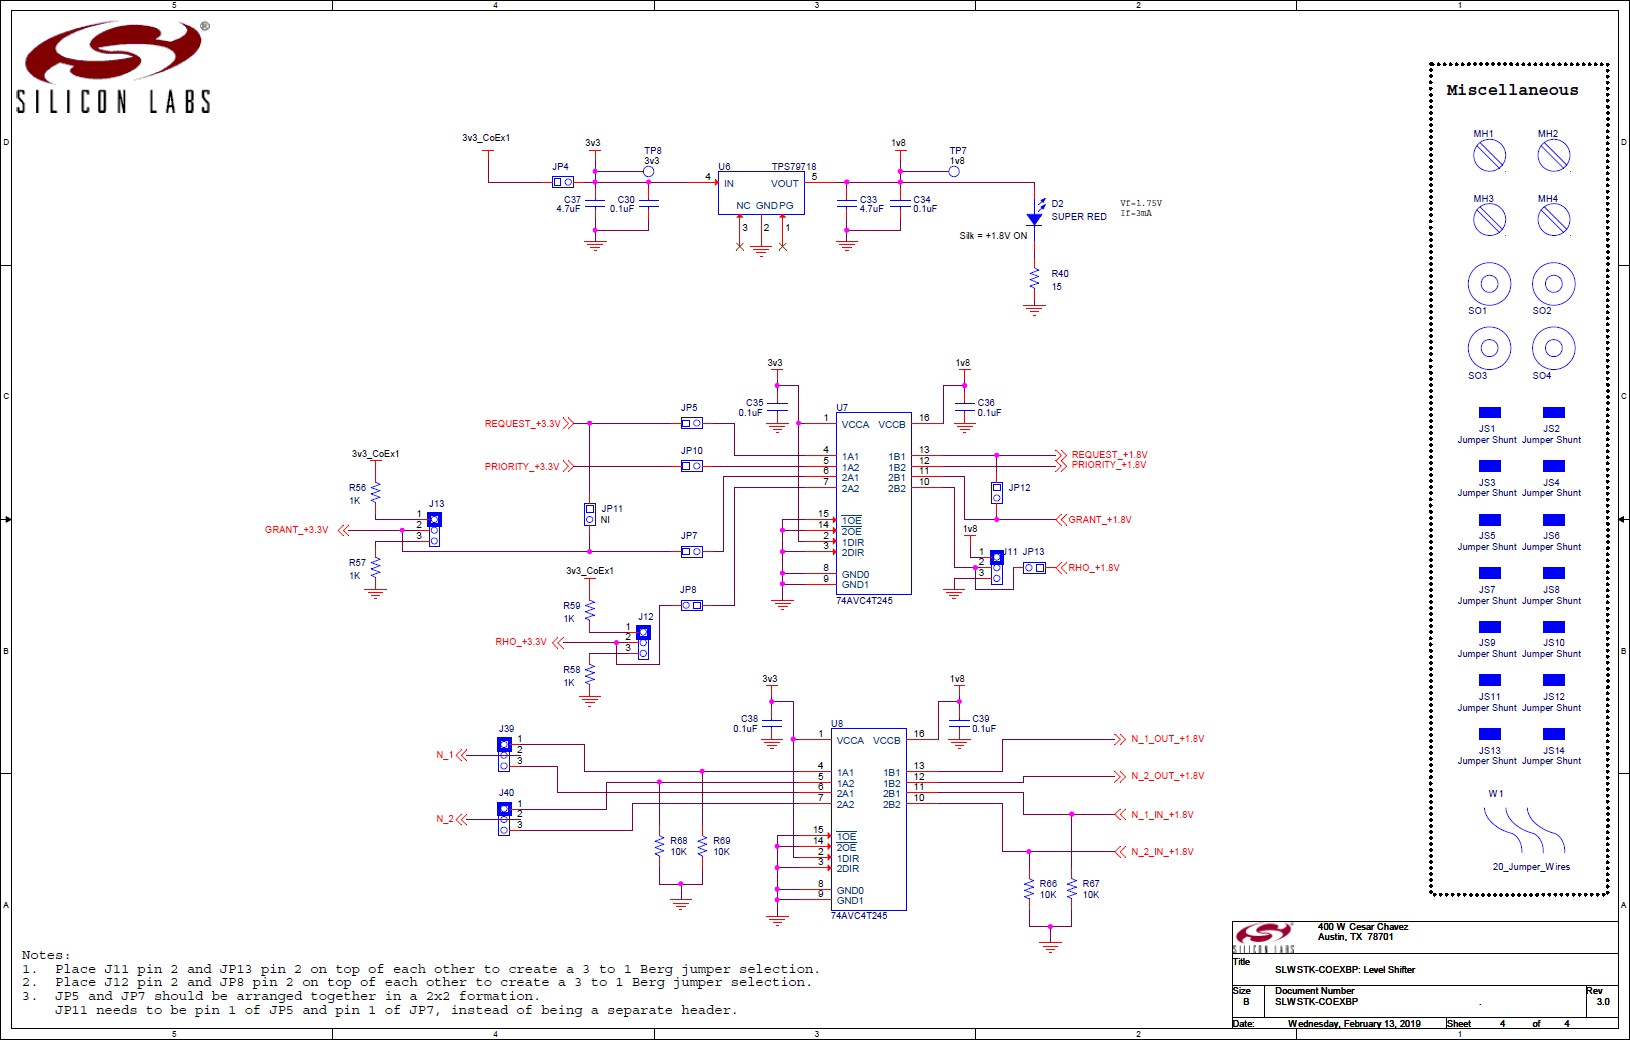Select the JS1 jumper shunt symbol
The image size is (1630, 1040).
[x=1489, y=412]
